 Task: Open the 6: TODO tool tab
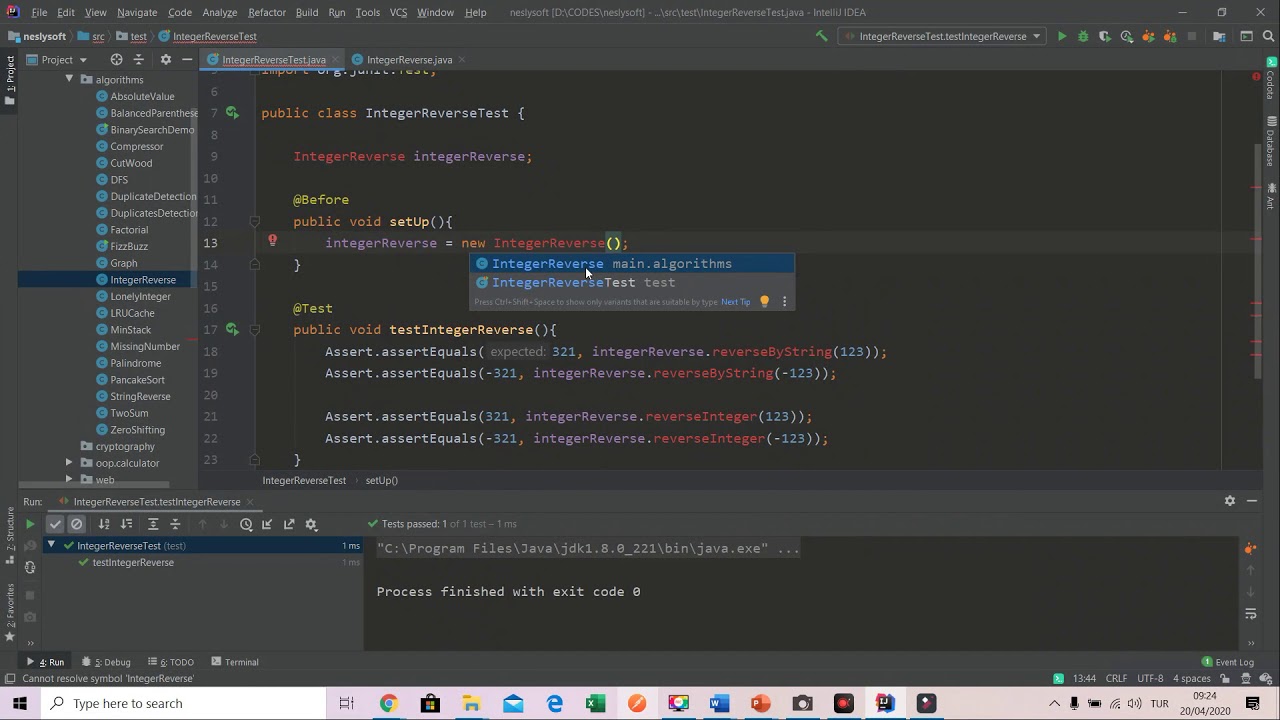pos(170,662)
